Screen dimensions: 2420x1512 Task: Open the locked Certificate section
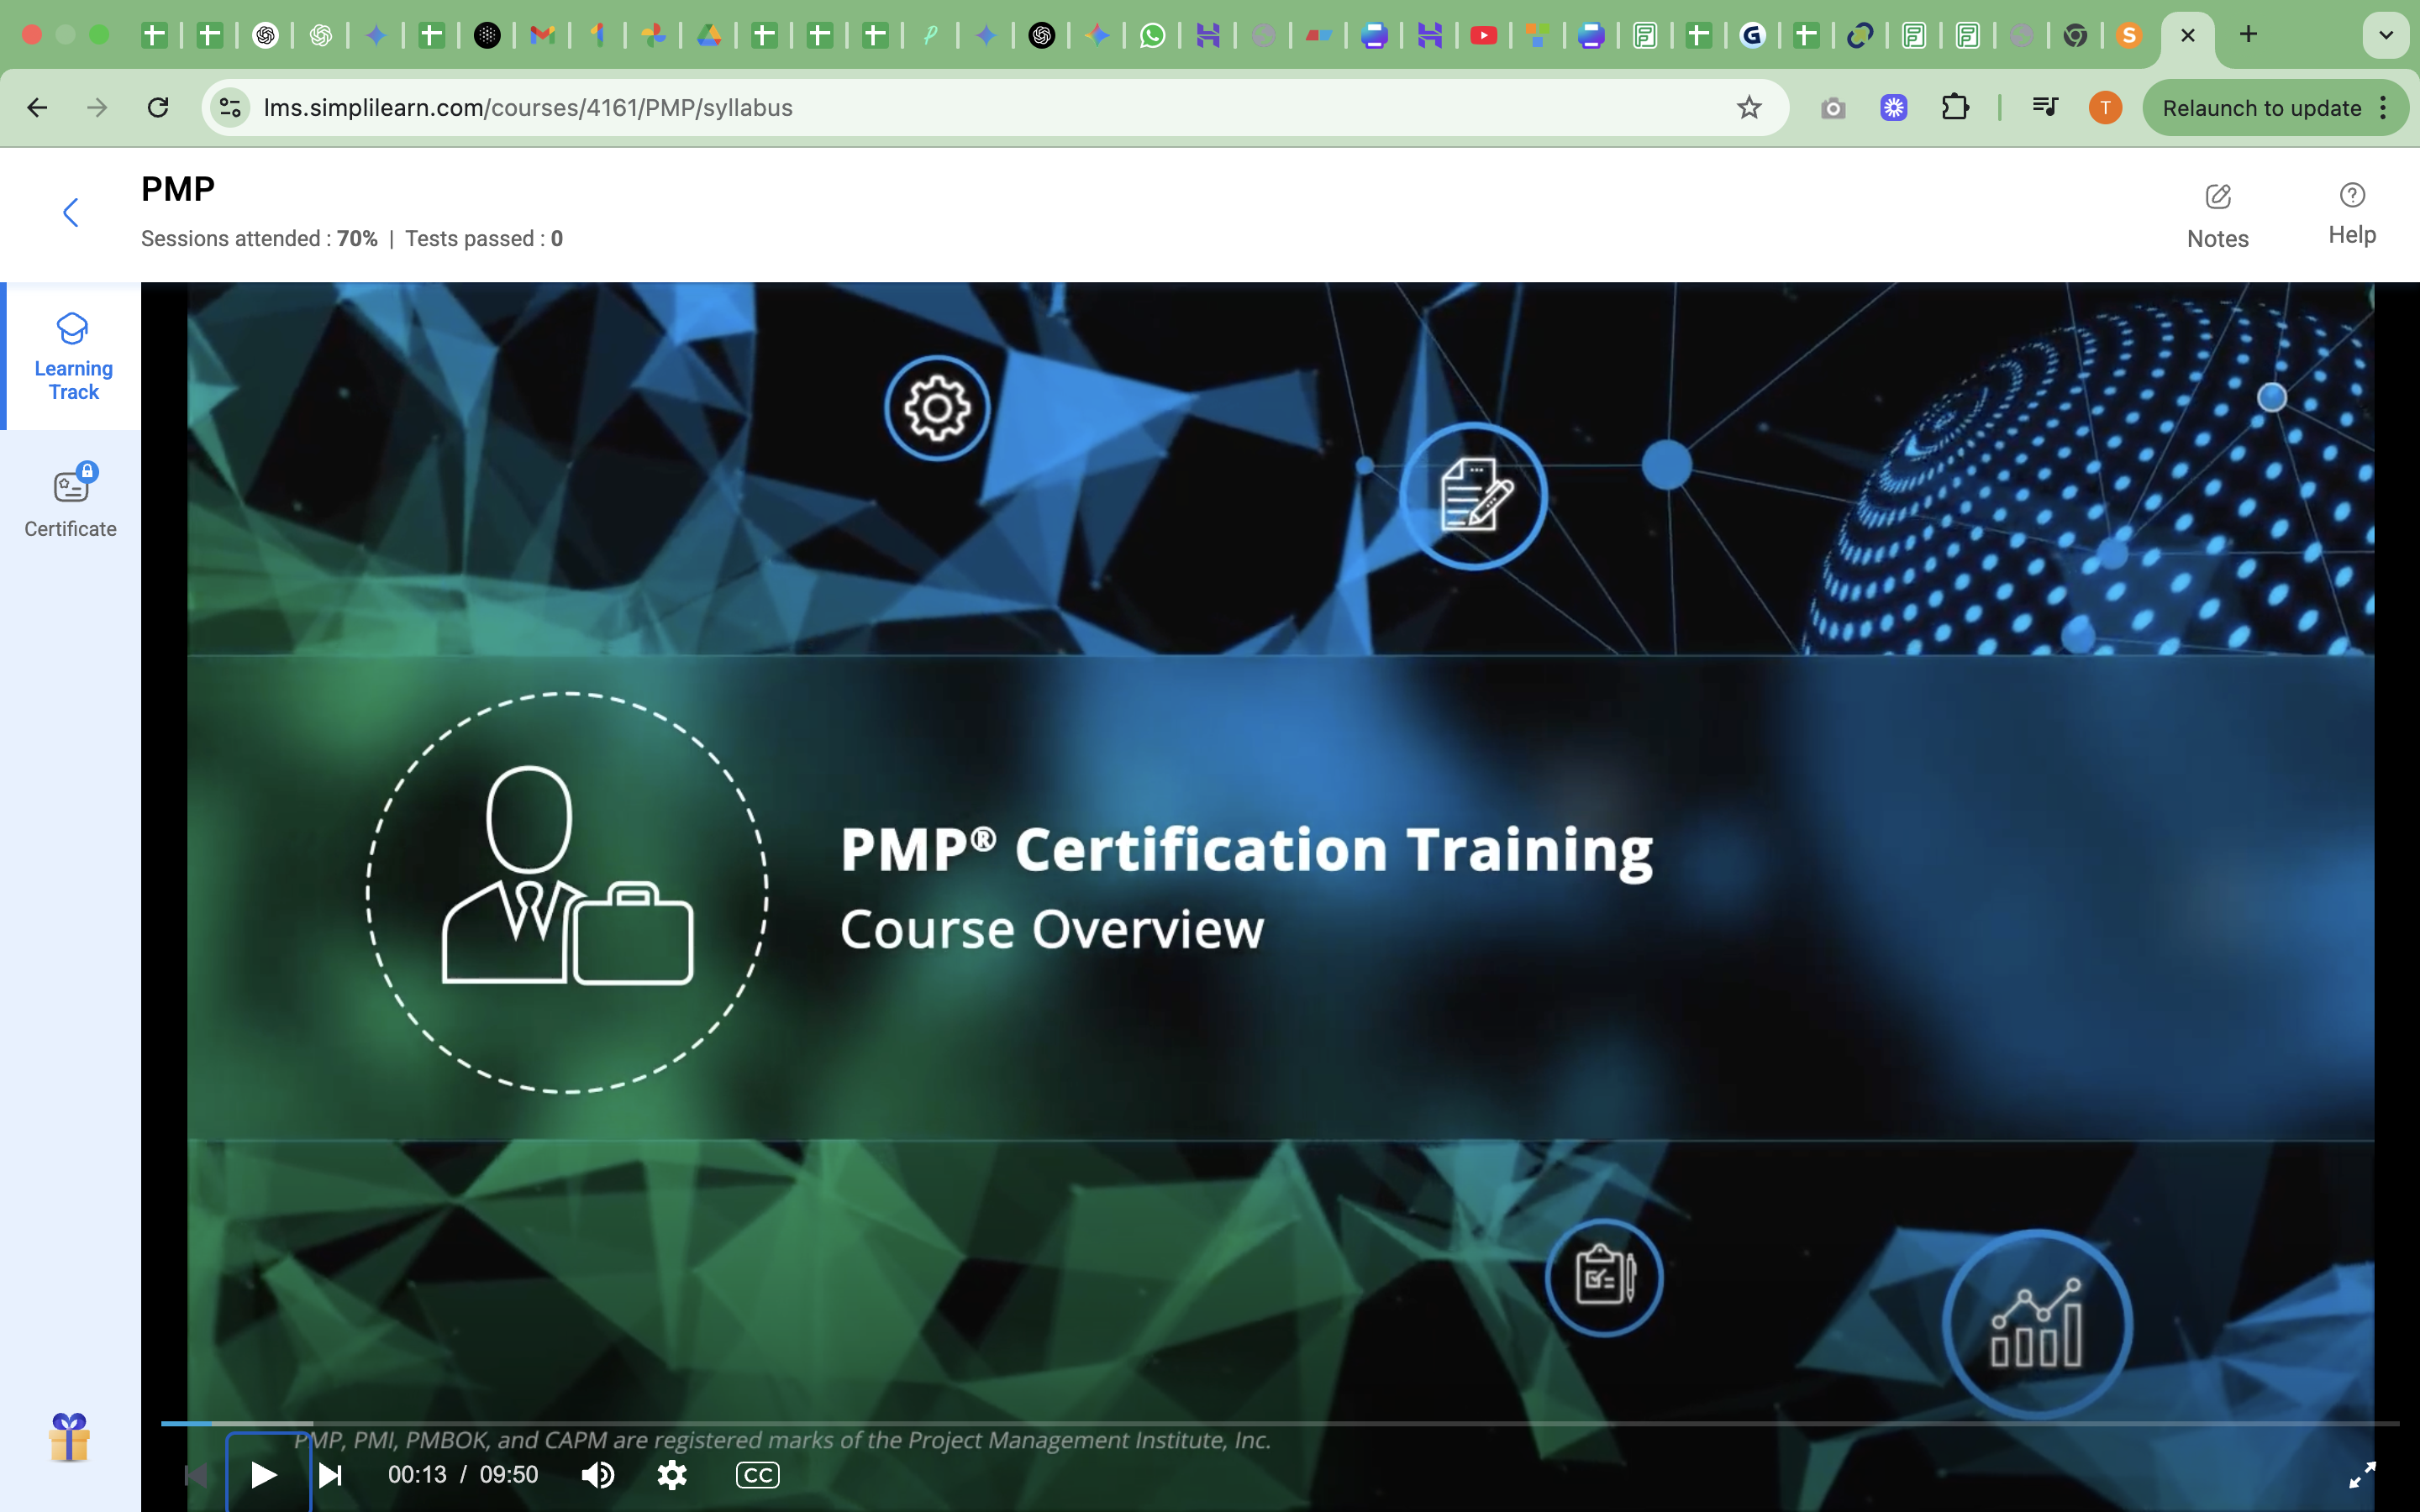coord(71,501)
